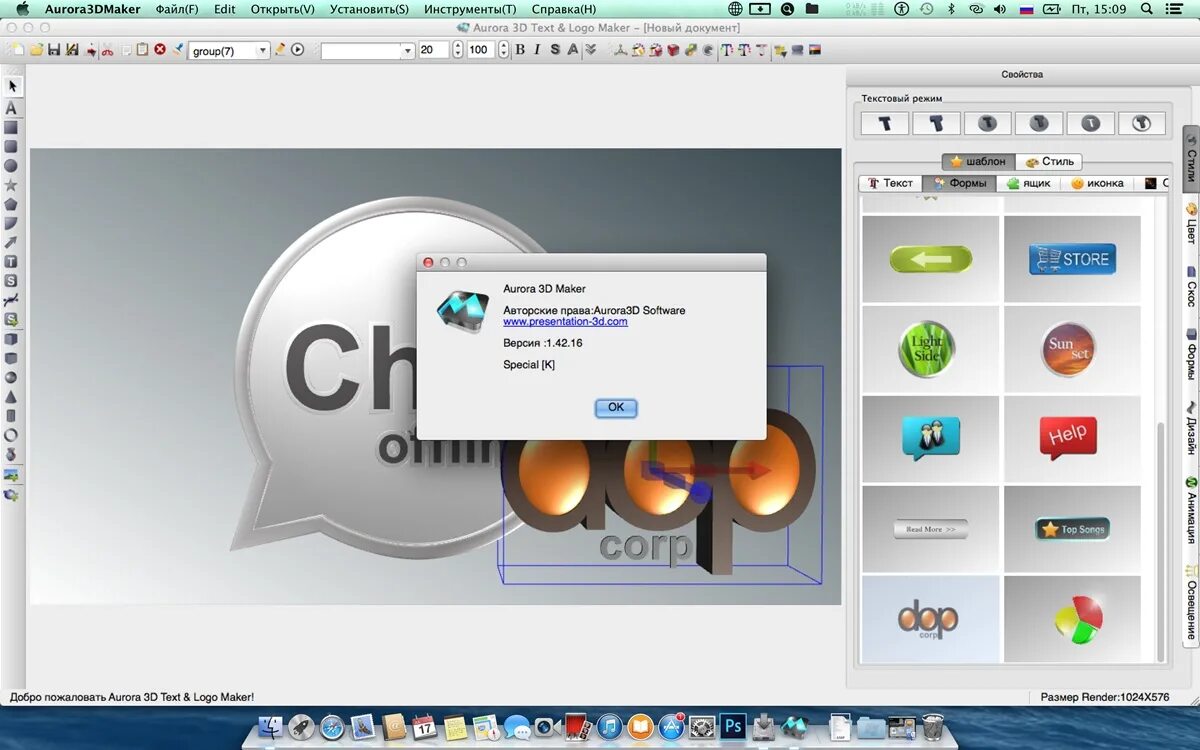Delete object using the red X icon

pos(160,50)
